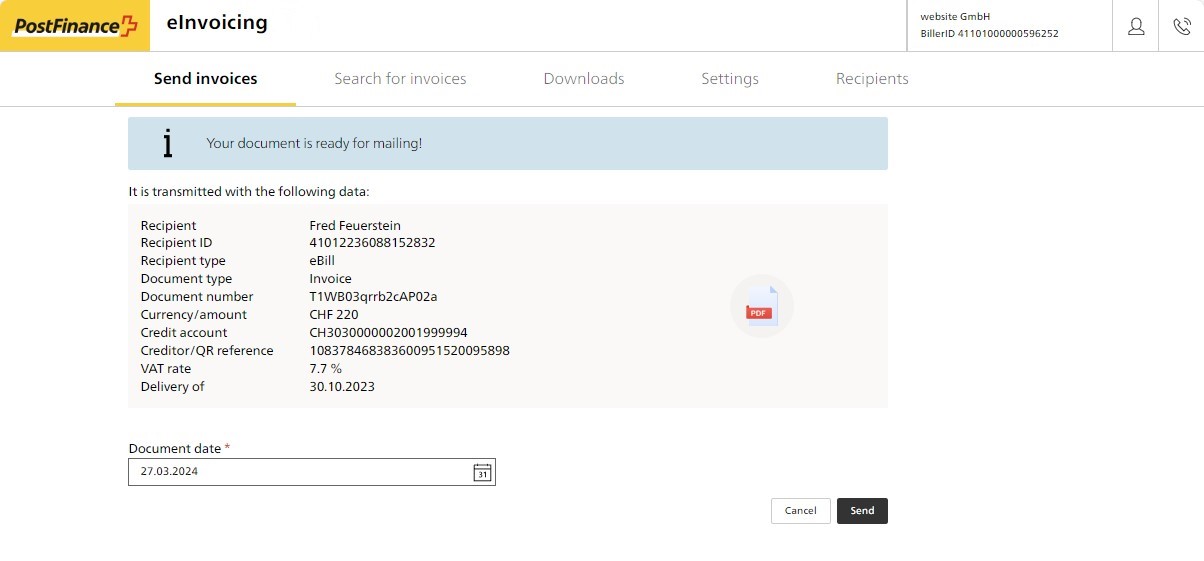Click the info icon in the banner
The width and height of the screenshot is (1204, 561).
click(168, 143)
